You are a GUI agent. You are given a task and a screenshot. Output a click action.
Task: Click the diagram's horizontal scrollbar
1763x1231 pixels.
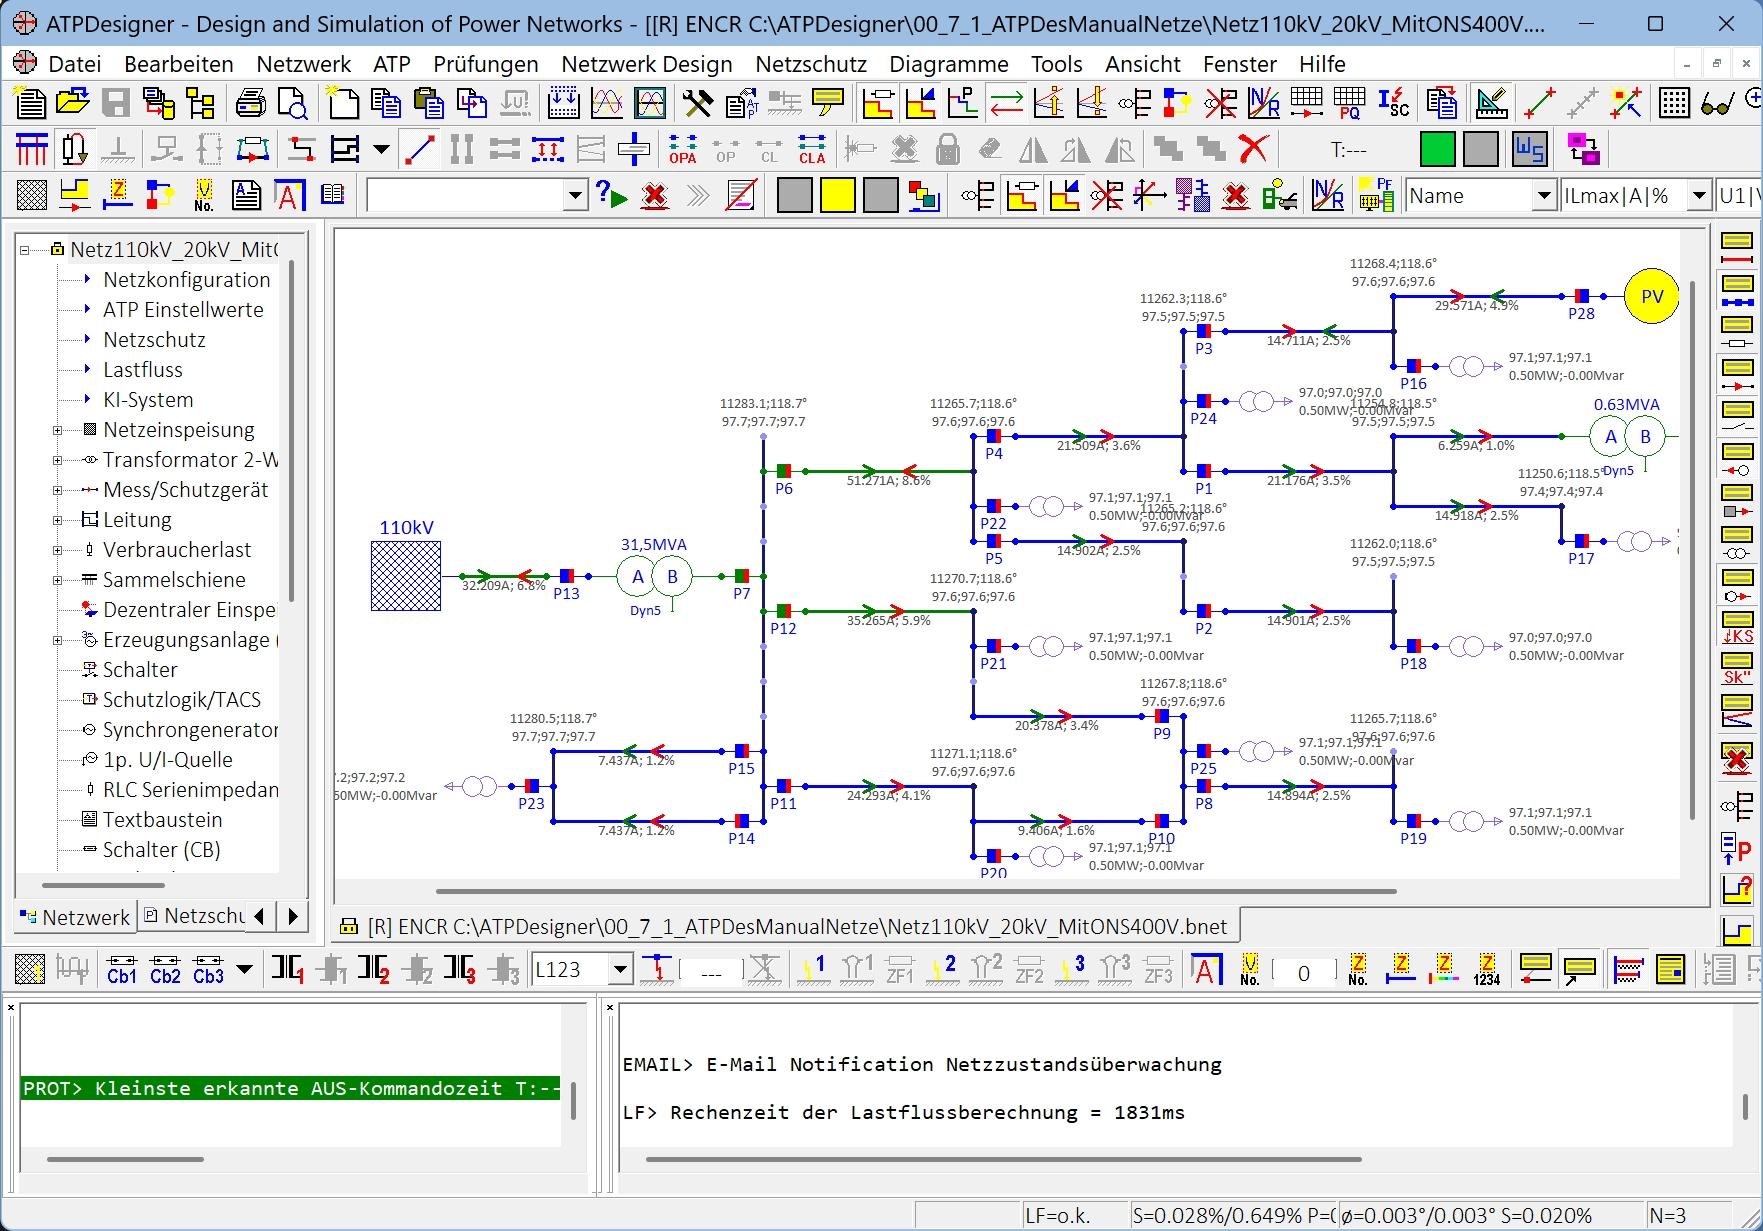915,890
